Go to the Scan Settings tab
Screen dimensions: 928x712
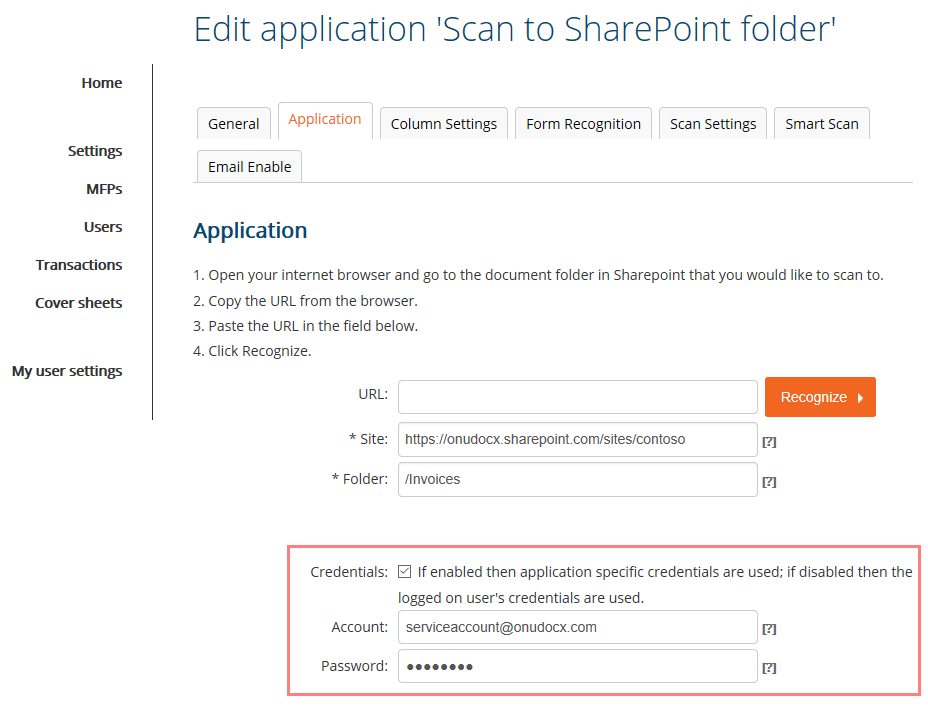[x=712, y=124]
